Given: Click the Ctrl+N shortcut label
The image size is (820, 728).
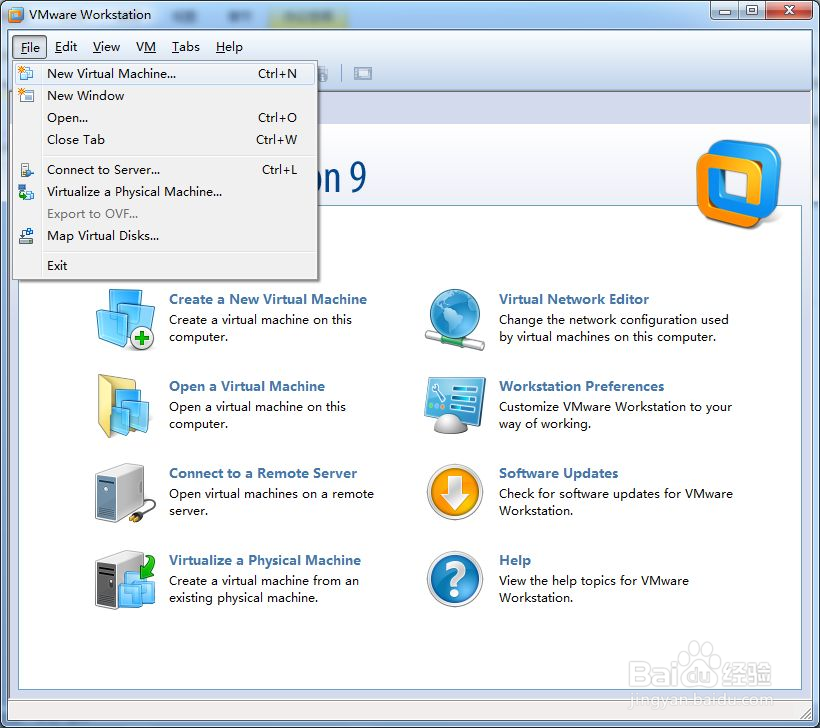Looking at the screenshot, I should 277,74.
